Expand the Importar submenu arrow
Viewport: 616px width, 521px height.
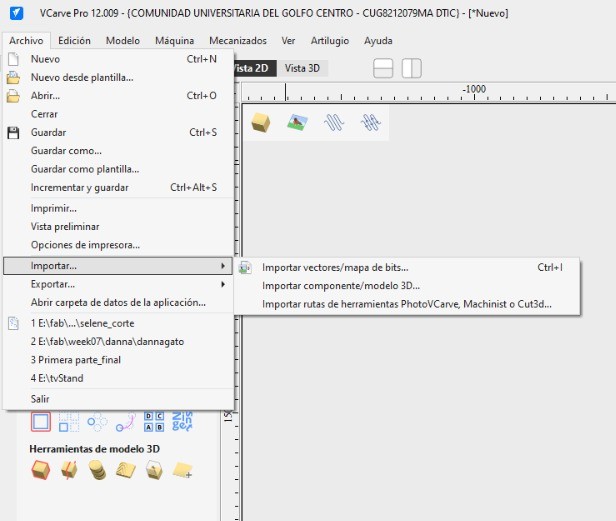(x=223, y=266)
